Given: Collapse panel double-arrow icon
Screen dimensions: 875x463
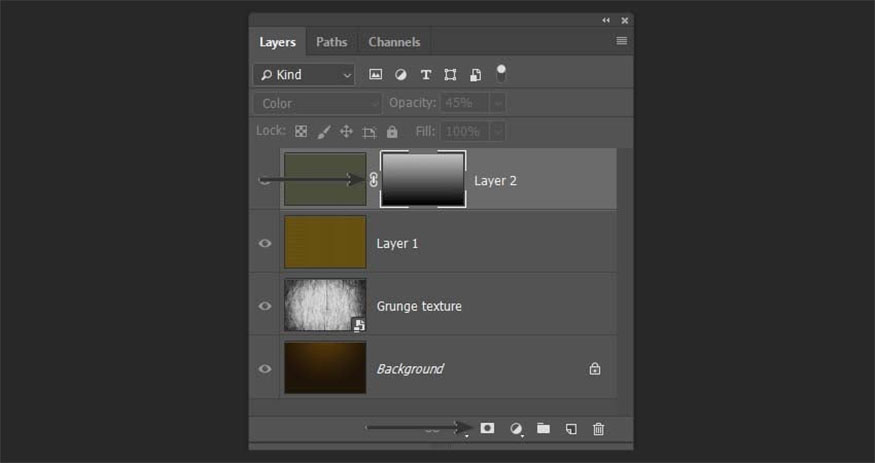Looking at the screenshot, I should tap(606, 21).
